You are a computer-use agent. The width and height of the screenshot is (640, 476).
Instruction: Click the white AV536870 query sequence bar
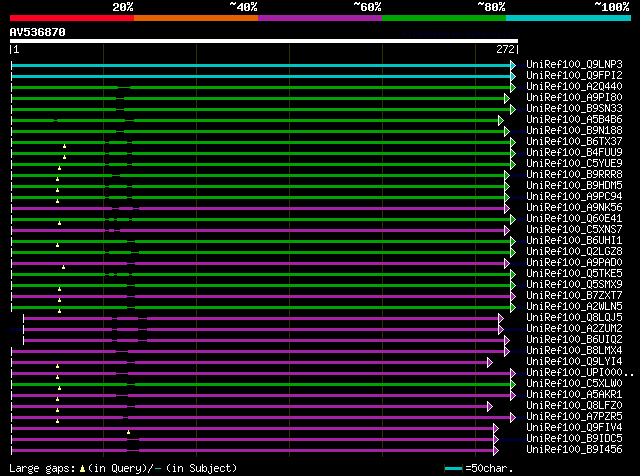[x=264, y=41]
